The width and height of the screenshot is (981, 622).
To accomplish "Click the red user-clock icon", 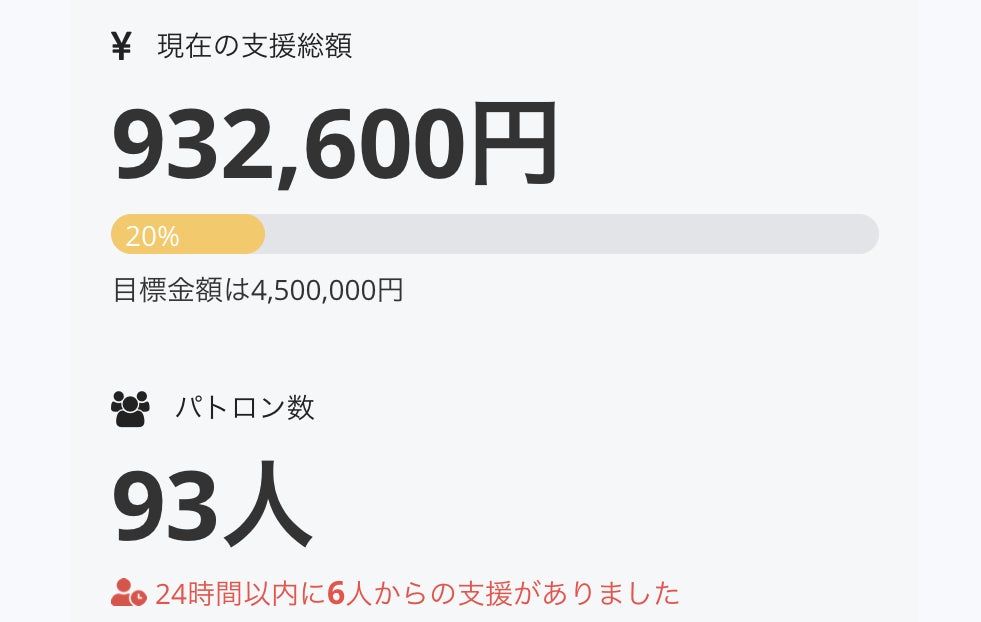I will pos(129,593).
